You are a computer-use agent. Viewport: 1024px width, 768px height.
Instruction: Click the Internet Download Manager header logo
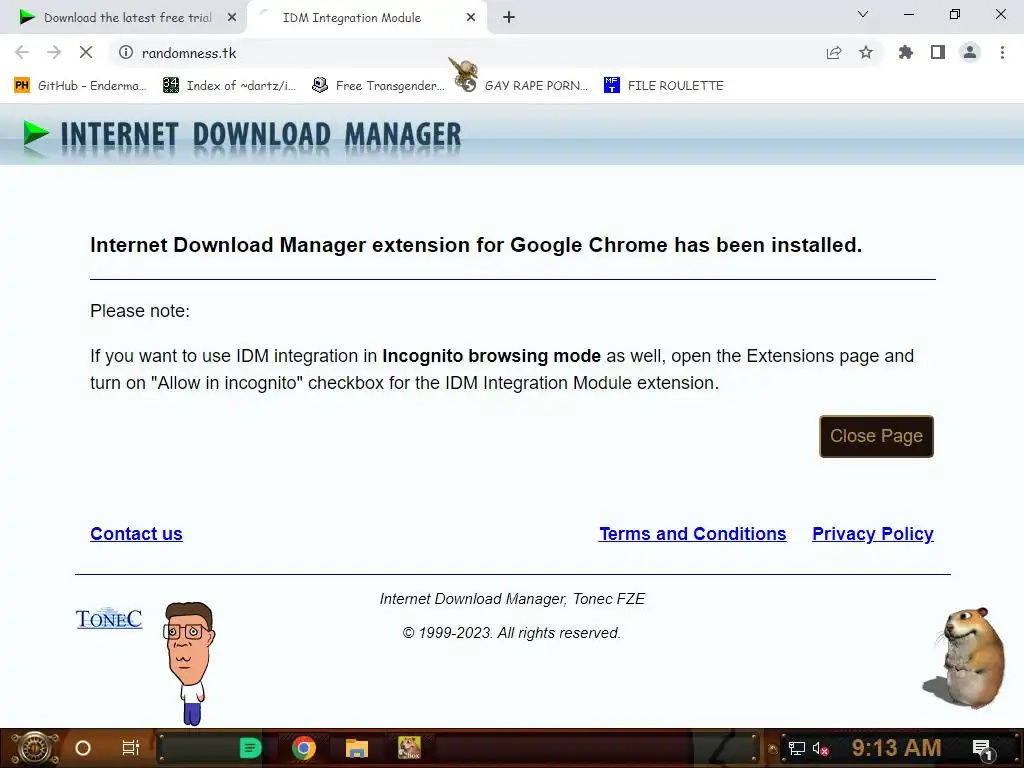242,135
